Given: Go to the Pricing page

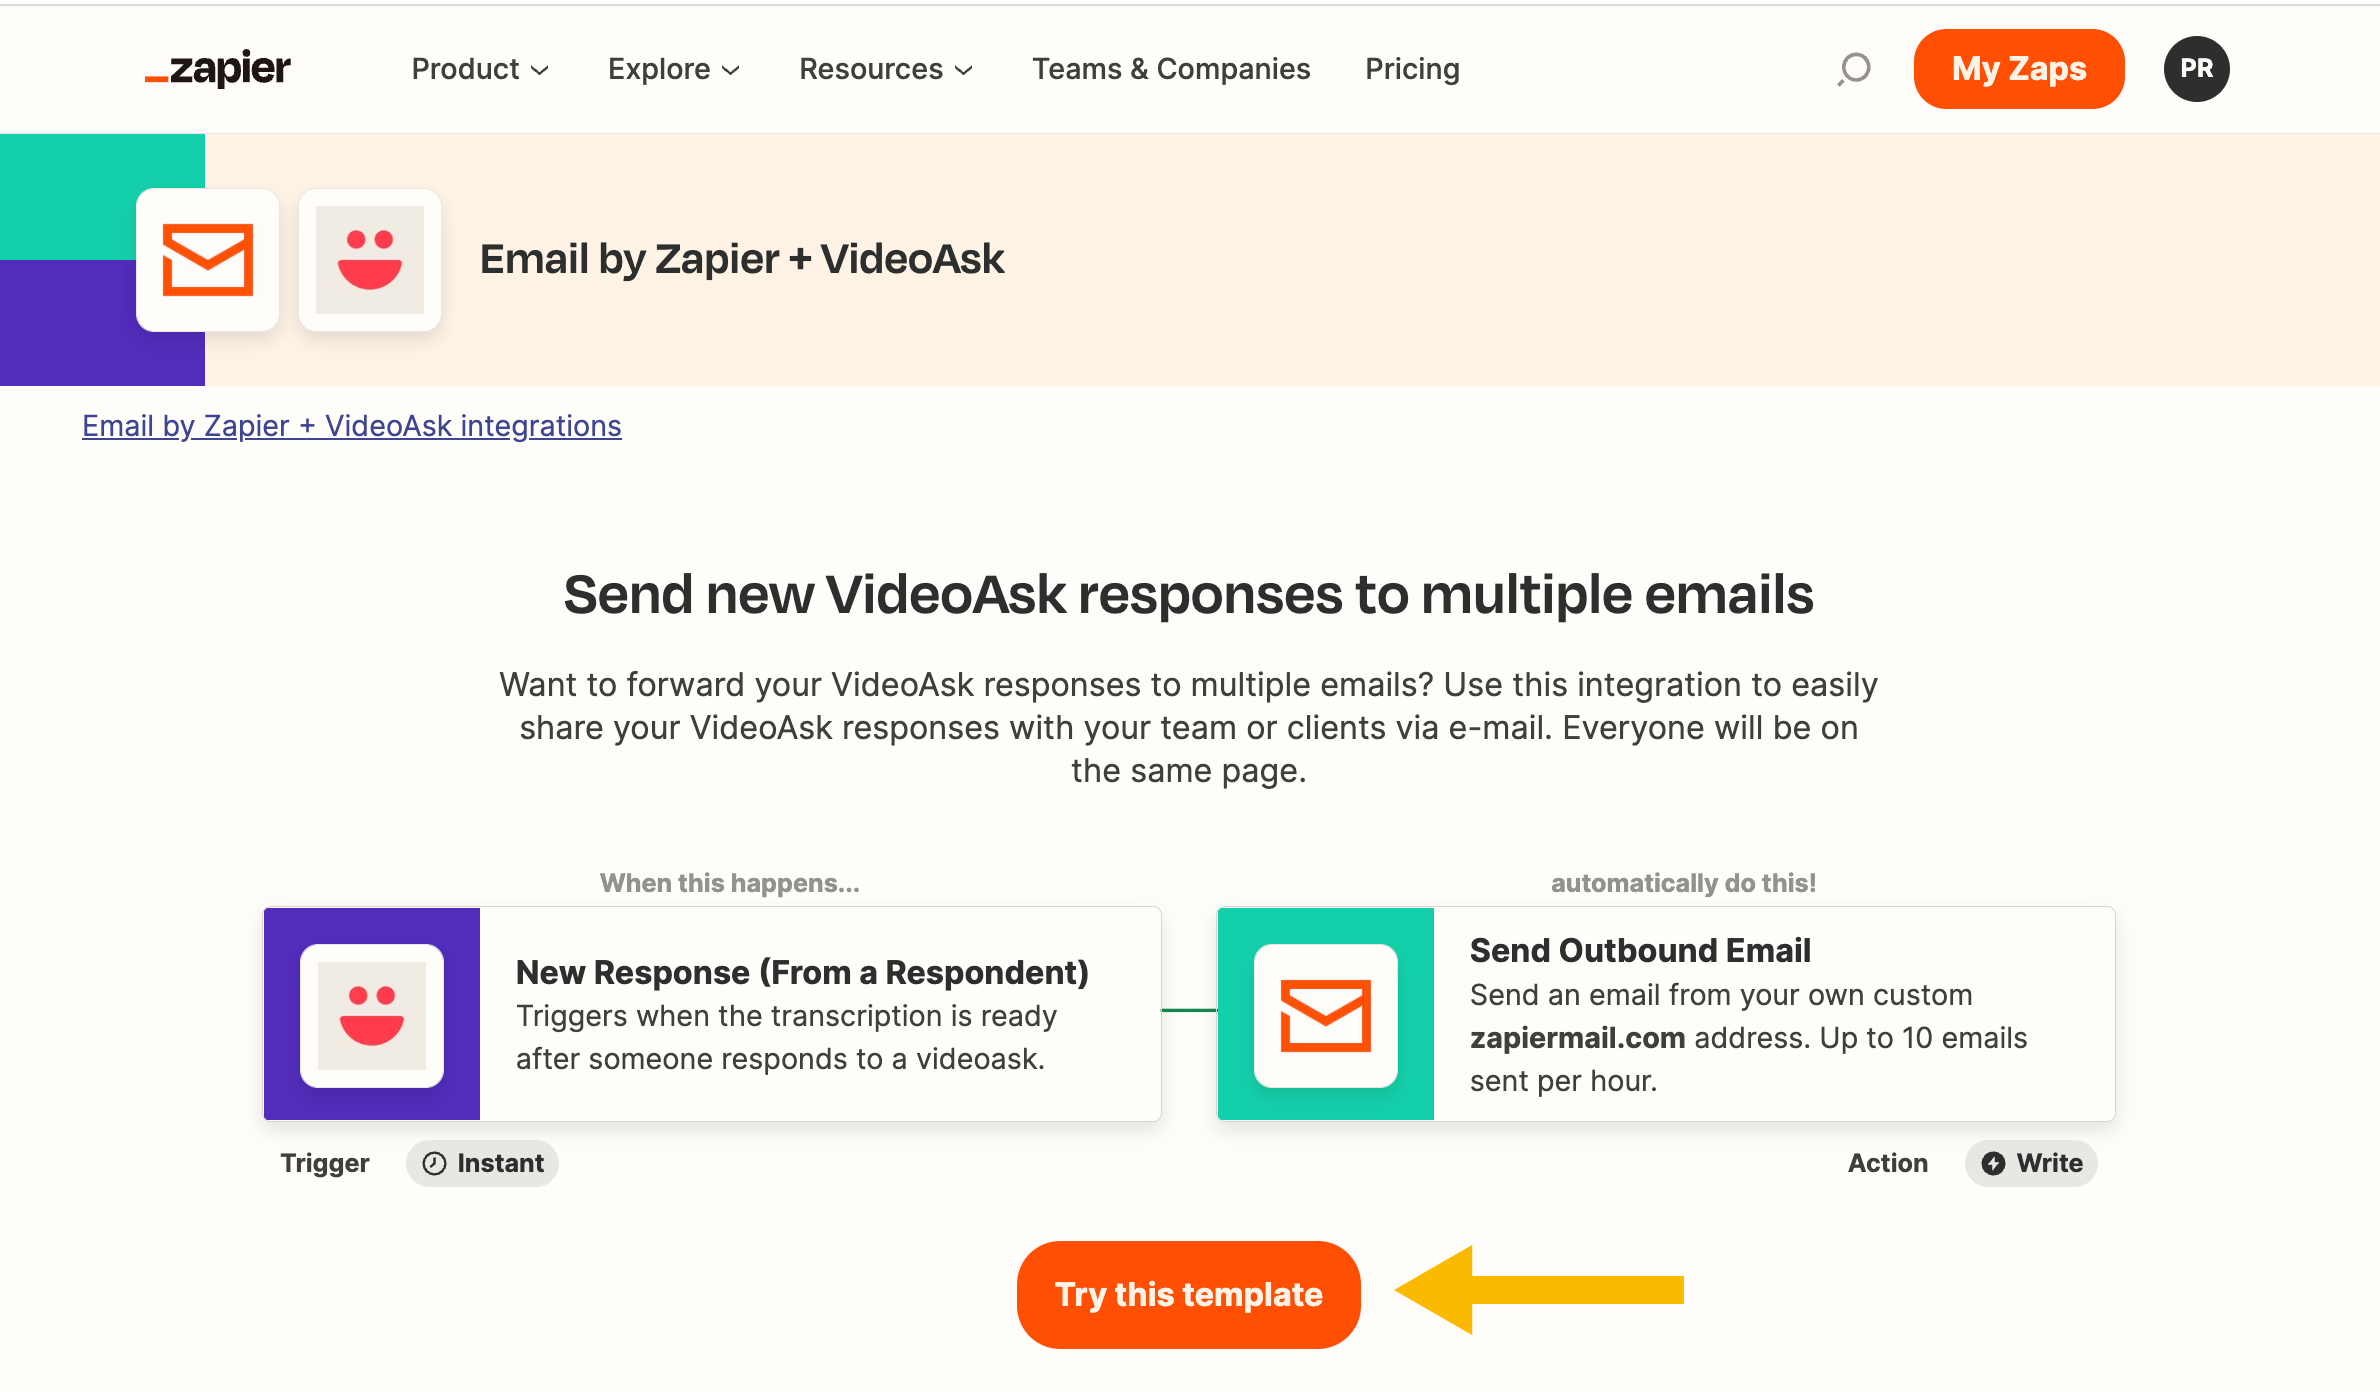Looking at the screenshot, I should coord(1412,69).
